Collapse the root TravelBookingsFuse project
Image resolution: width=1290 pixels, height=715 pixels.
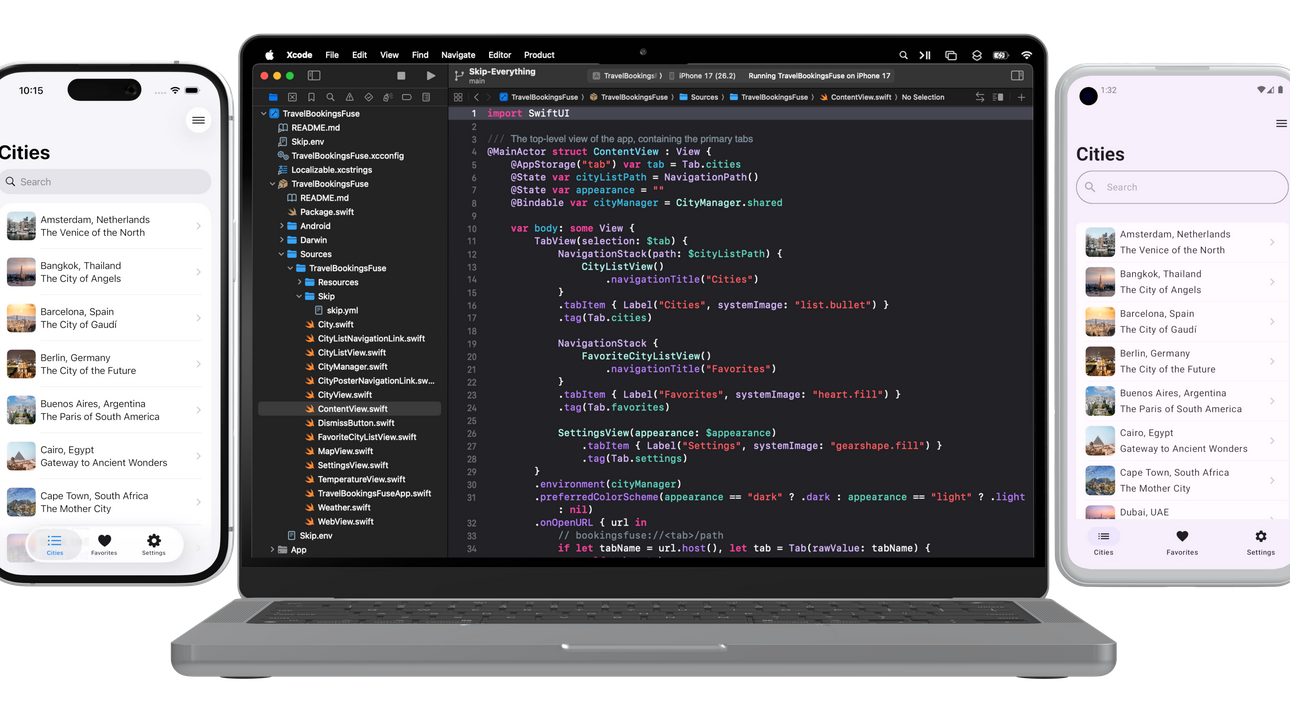click(x=264, y=114)
